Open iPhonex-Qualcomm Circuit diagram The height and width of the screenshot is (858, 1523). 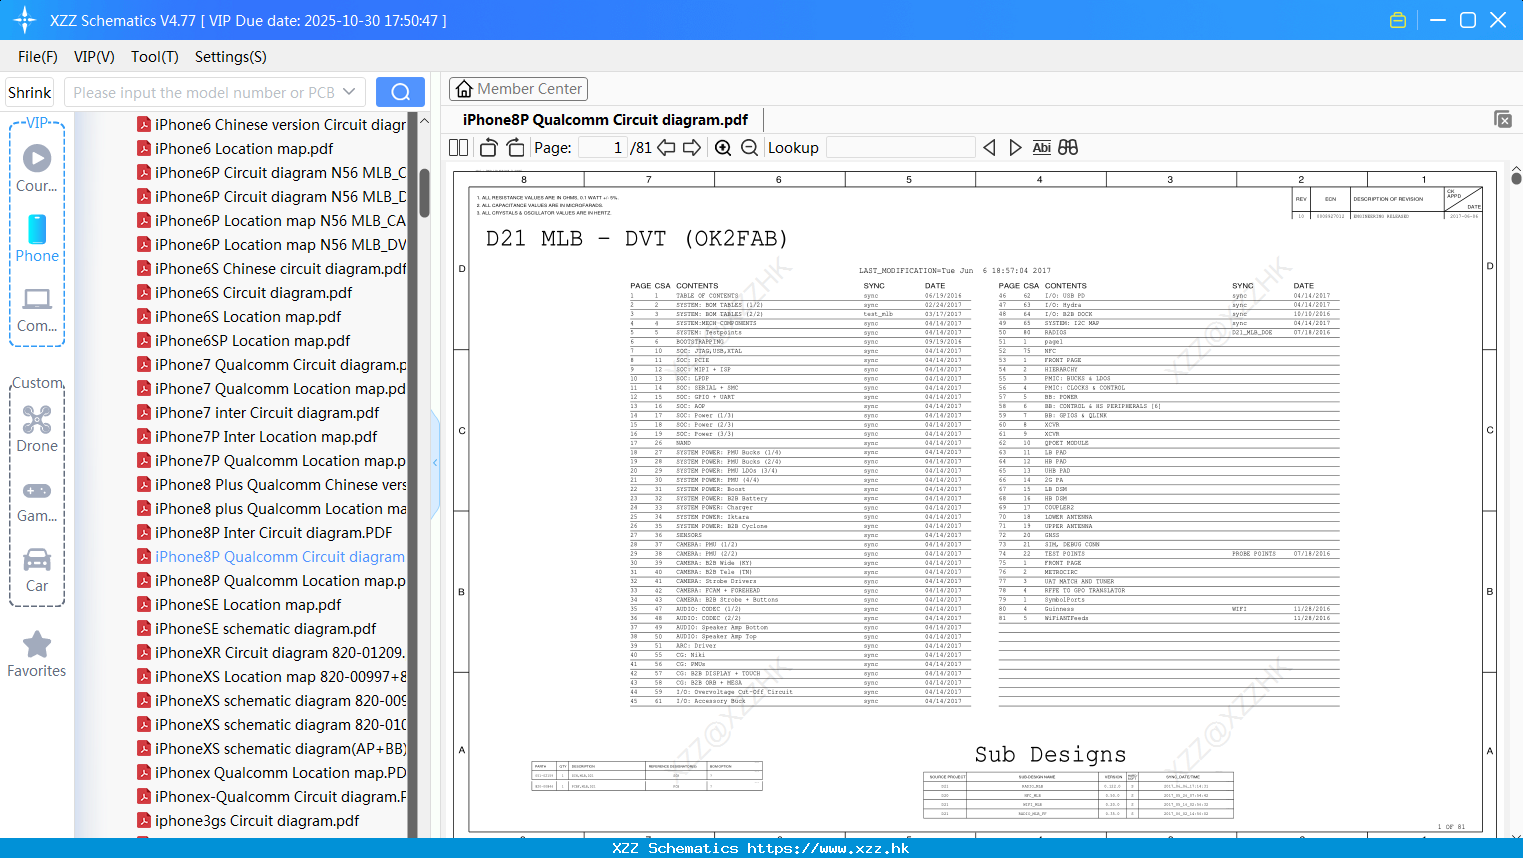pos(271,797)
